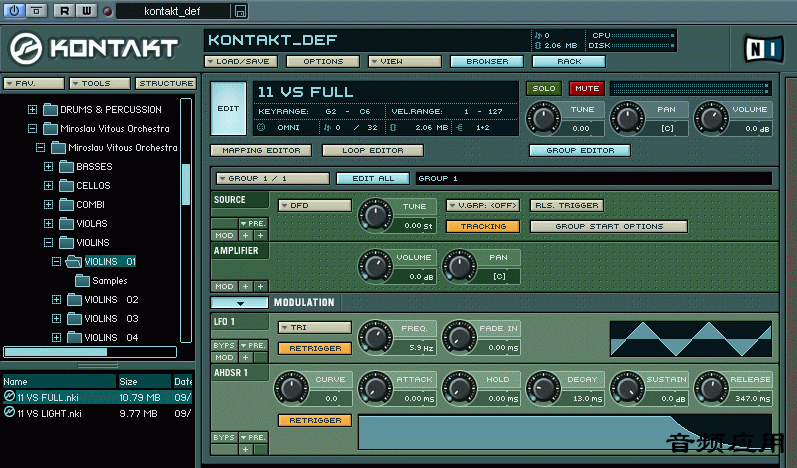
Task: Click the second title bar button next to the power icon
Action: [x=37, y=10]
